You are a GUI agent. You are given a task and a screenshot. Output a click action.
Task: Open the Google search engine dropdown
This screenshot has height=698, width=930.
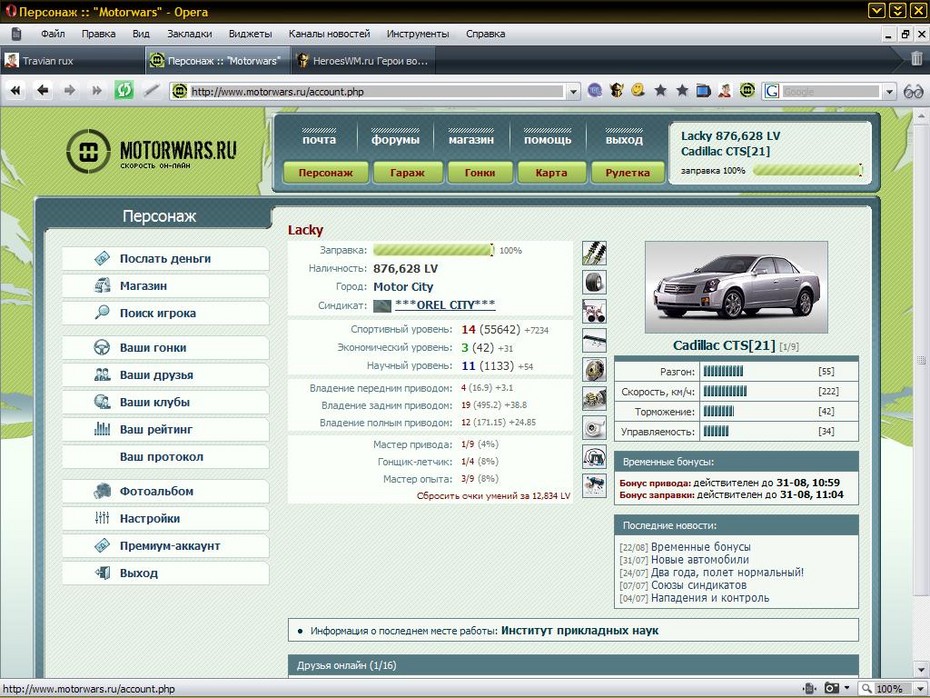(x=889, y=92)
